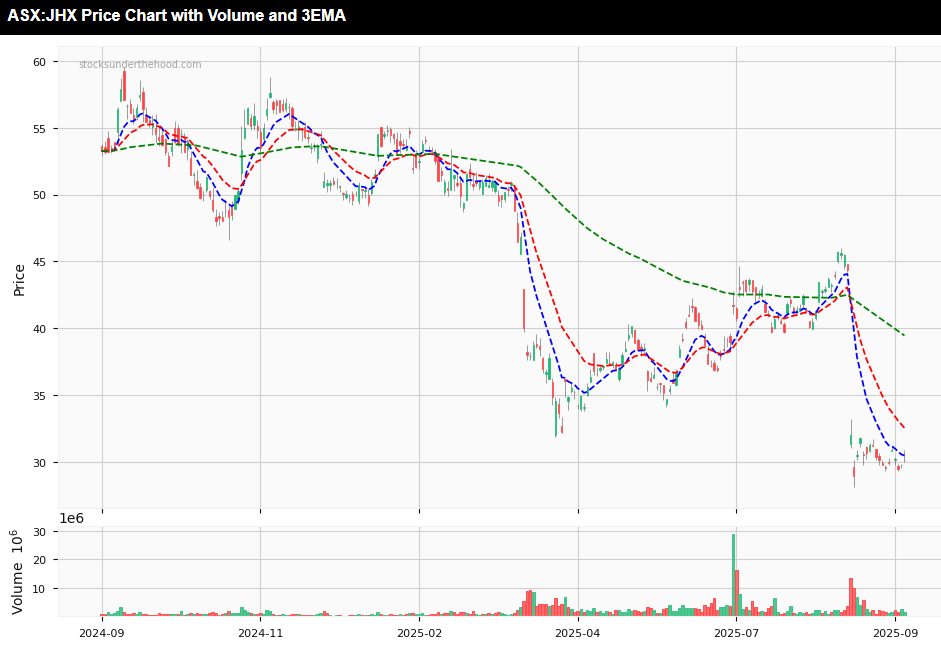The height and width of the screenshot is (650, 941).
Task: Select the 2024-11 date label
Action: (260, 633)
